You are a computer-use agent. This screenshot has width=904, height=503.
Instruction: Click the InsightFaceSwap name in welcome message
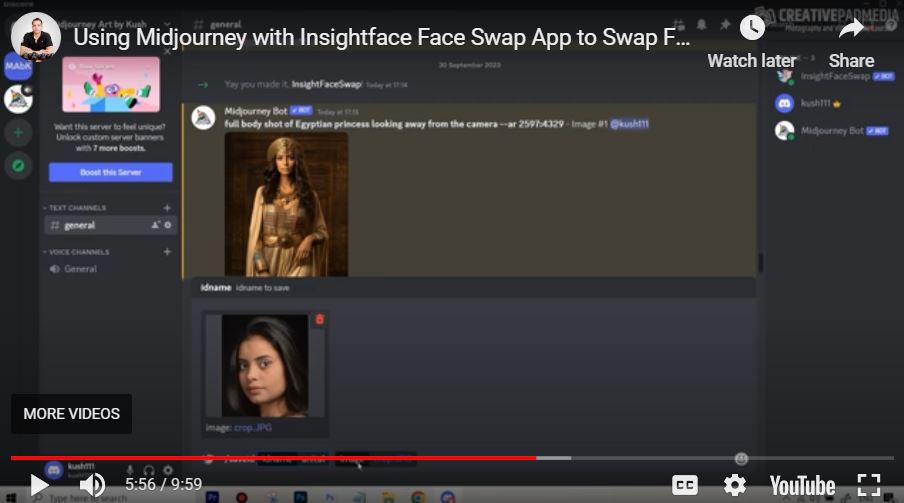(326, 84)
